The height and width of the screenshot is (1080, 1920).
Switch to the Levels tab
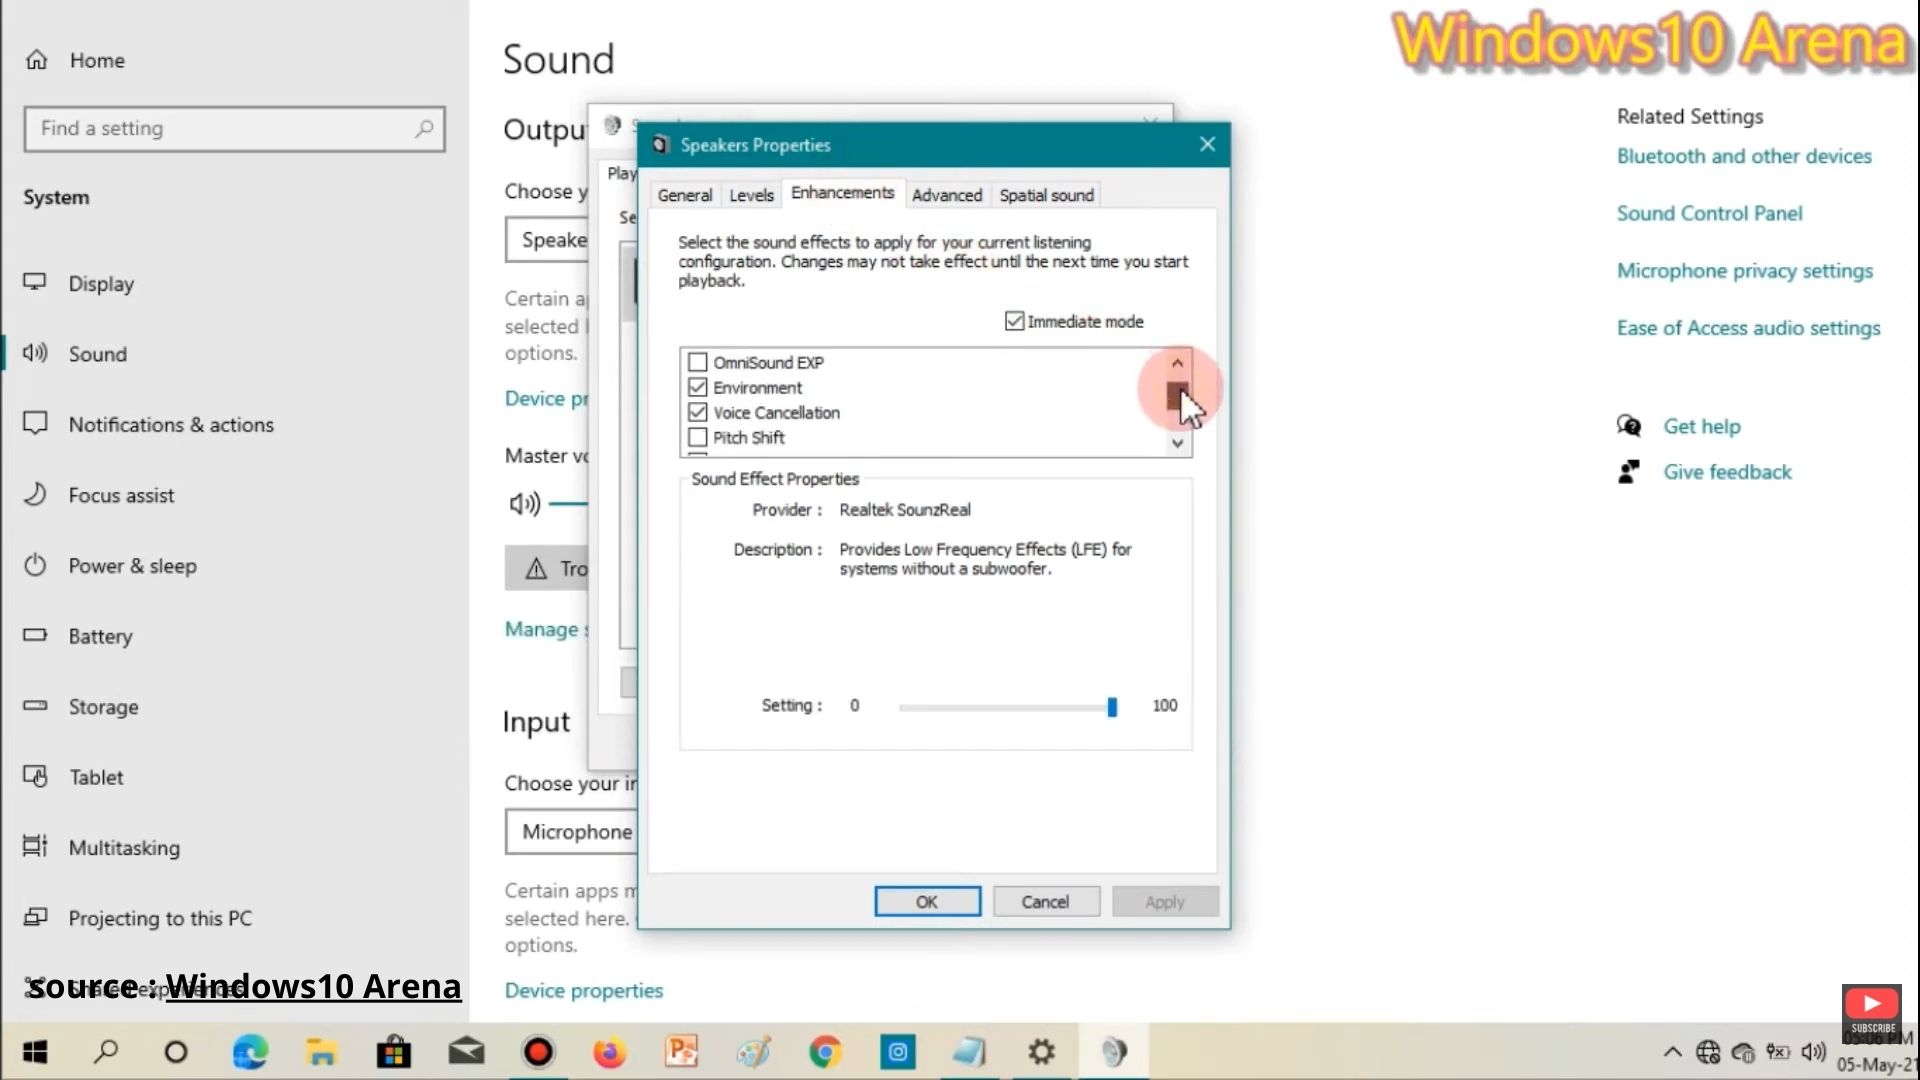751,195
